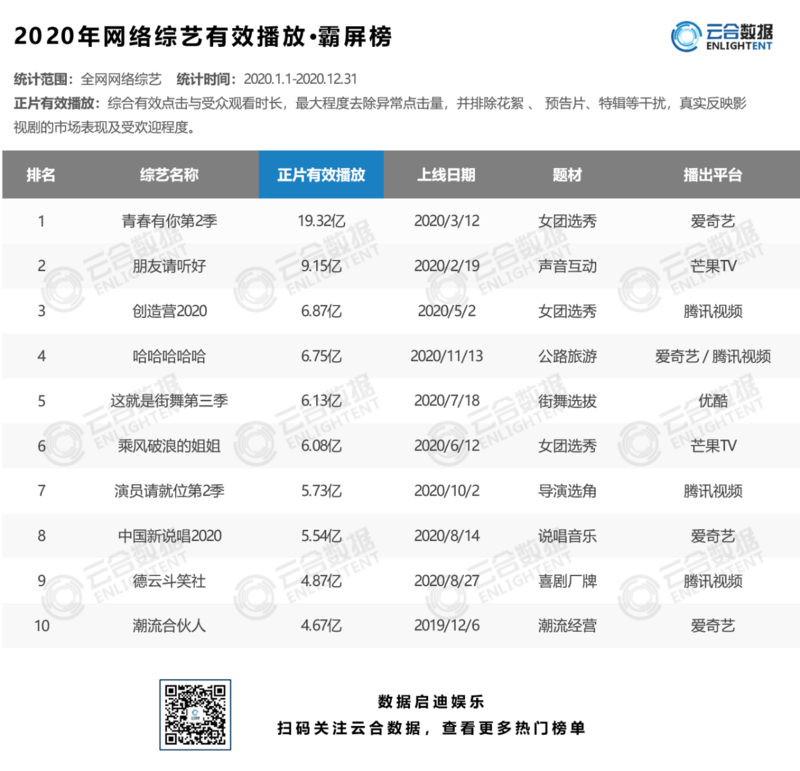The width and height of the screenshot is (800, 771).
Task: Open the 青春有你第2季 show entry
Action: (x=169, y=221)
